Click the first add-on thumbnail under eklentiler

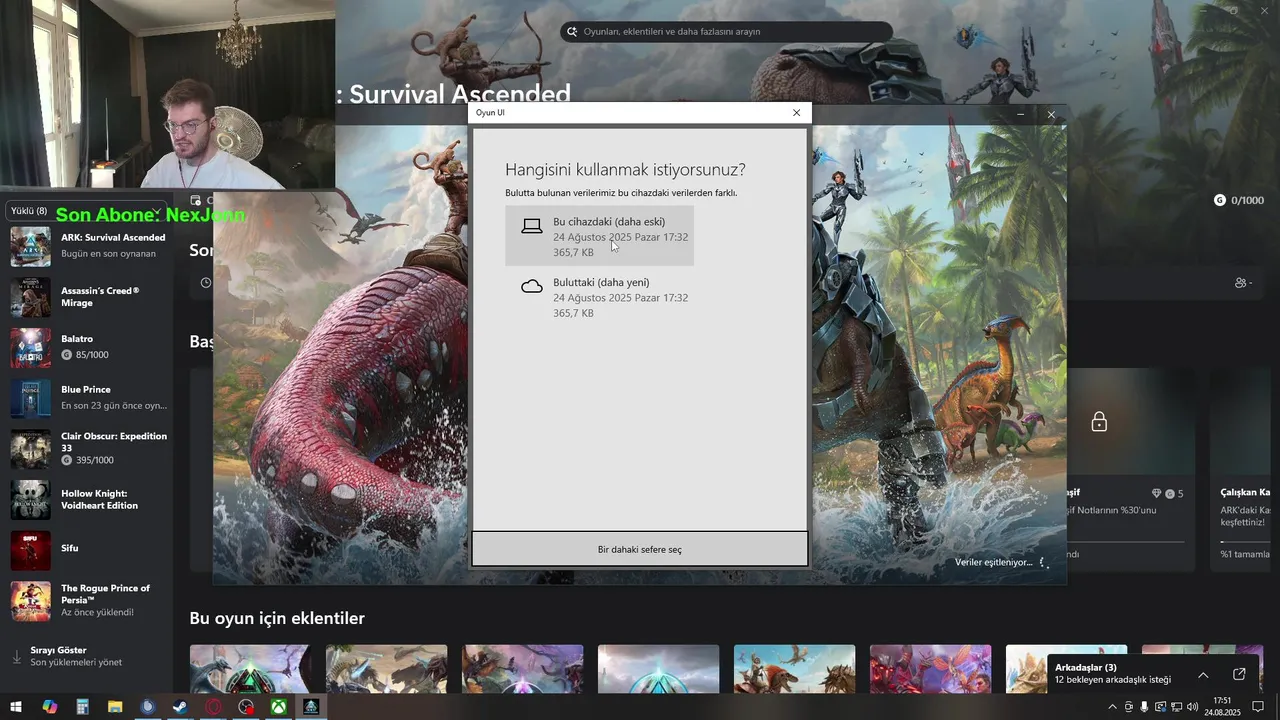pos(250,668)
